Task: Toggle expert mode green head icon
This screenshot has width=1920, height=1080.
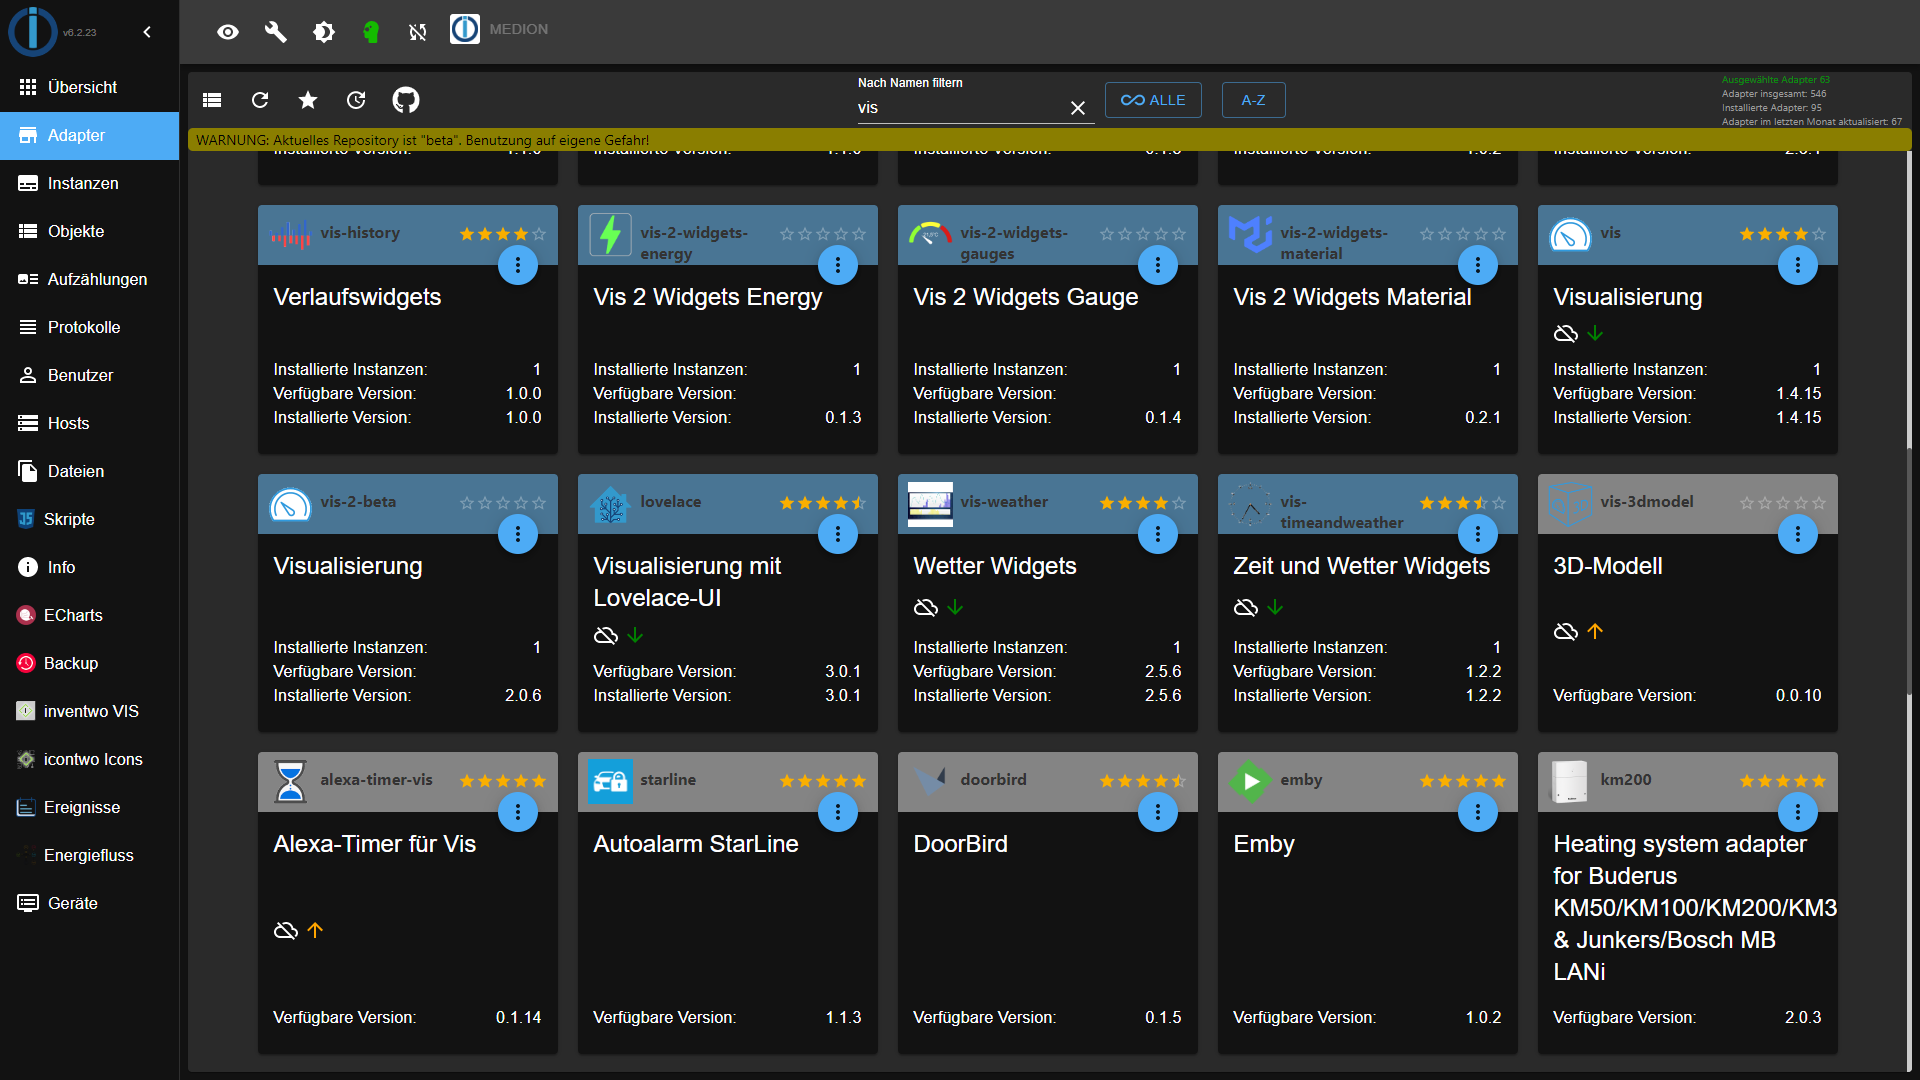Action: point(371,32)
